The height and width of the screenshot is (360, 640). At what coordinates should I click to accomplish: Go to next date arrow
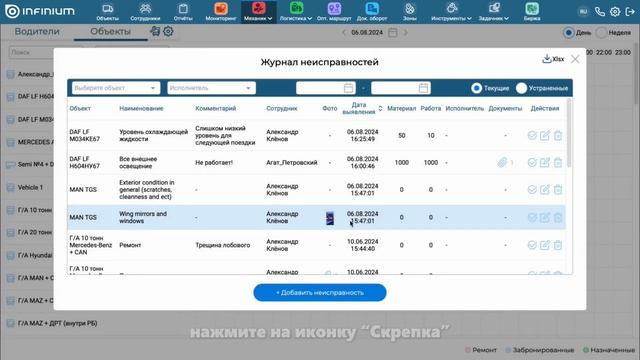click(405, 33)
